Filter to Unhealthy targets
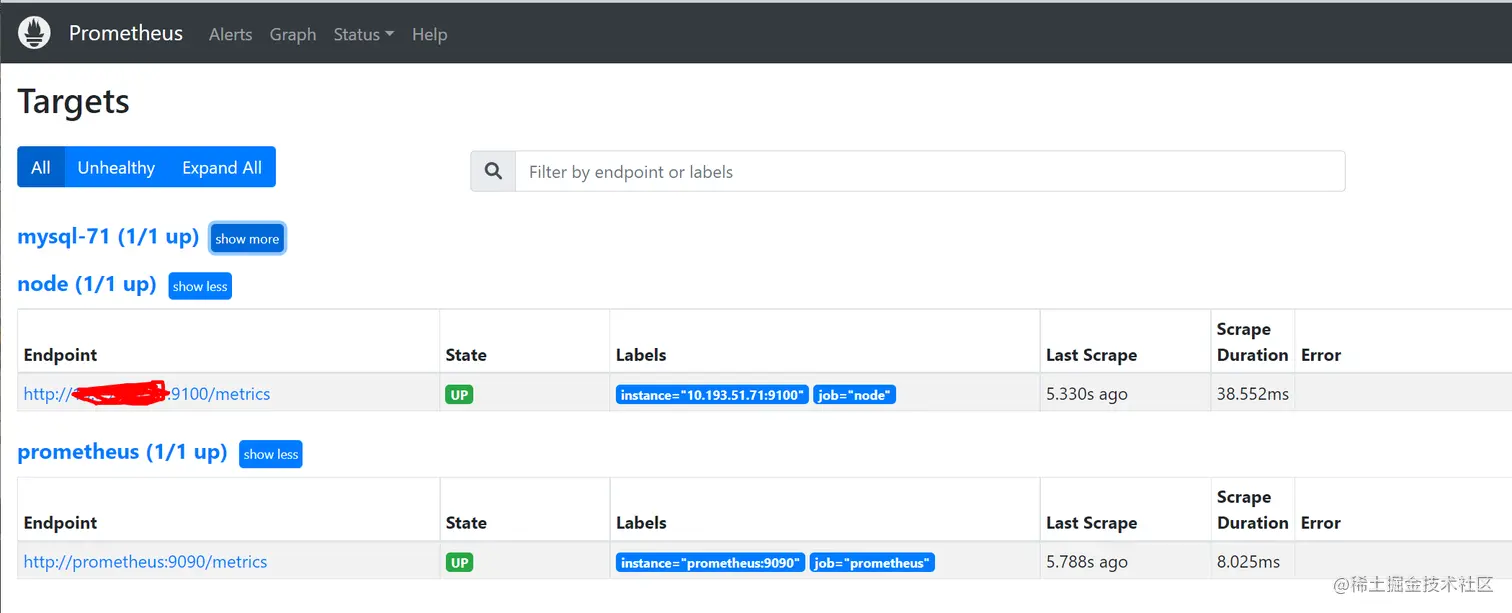This screenshot has width=1512, height=613. click(x=116, y=167)
